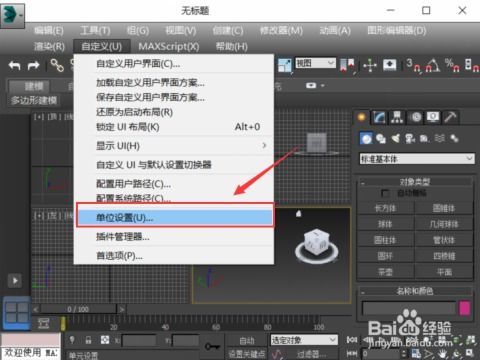The image size is (480, 360).
Task: Toggle the 3D snaps icon
Action: pos(413,65)
